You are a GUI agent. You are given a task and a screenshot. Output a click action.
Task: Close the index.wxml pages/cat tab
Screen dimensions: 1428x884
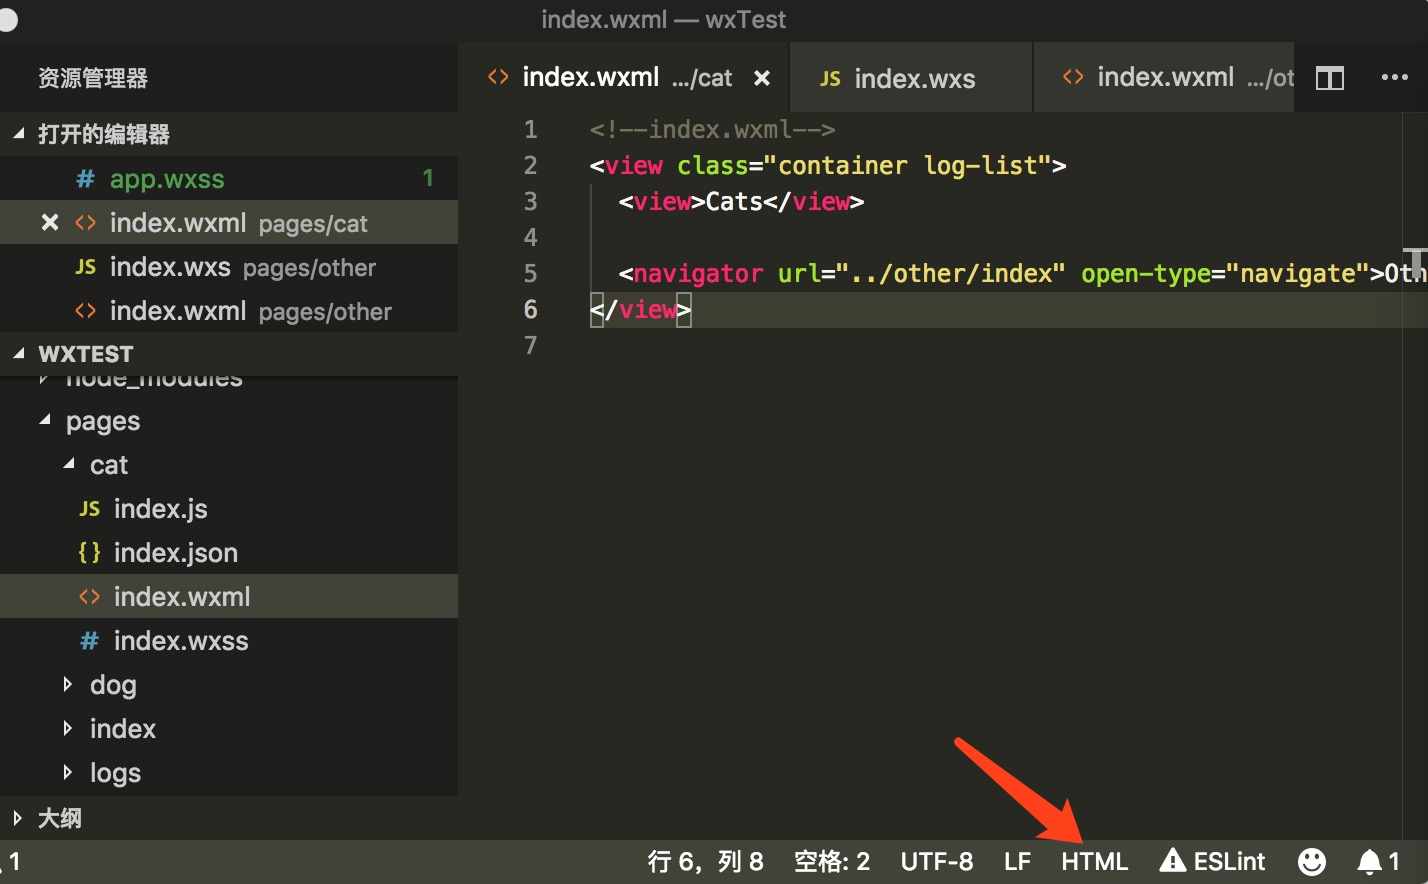point(761,77)
